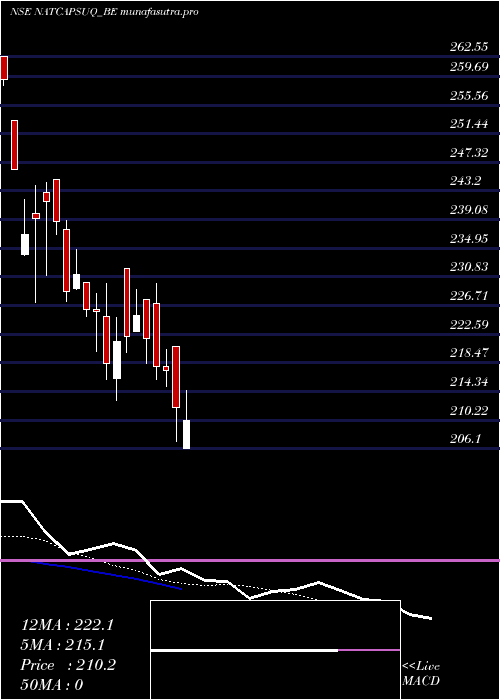
Task: Click the 210.22 price label
Action: coord(469,410)
